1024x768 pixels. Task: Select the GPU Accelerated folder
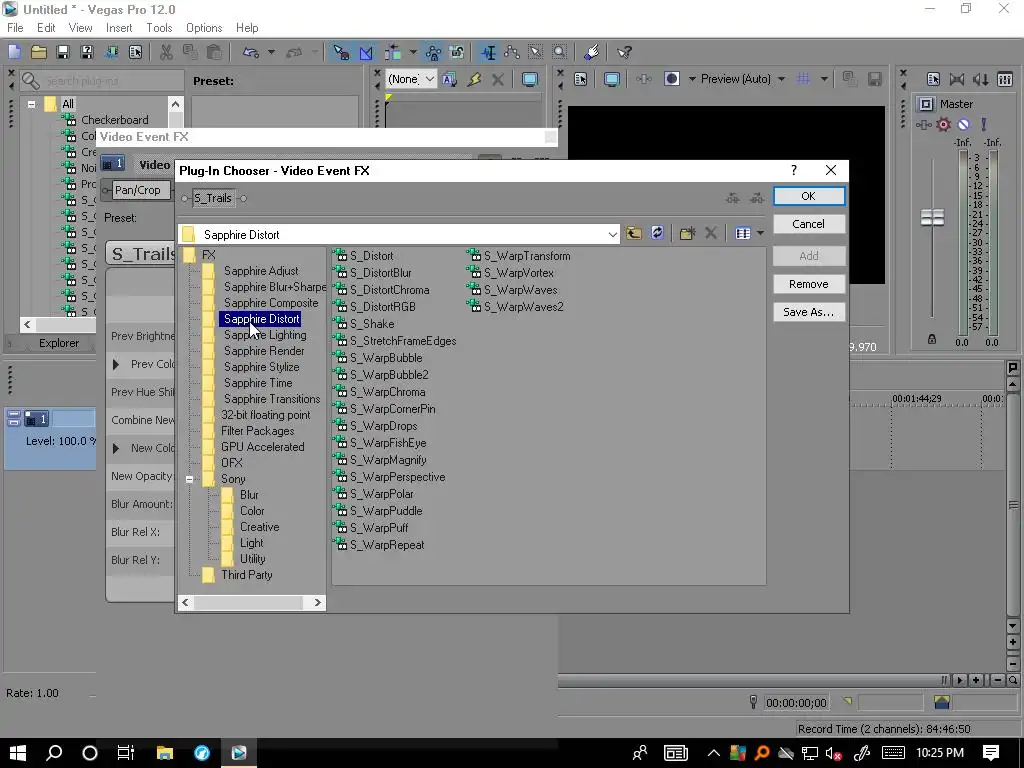pos(262,447)
